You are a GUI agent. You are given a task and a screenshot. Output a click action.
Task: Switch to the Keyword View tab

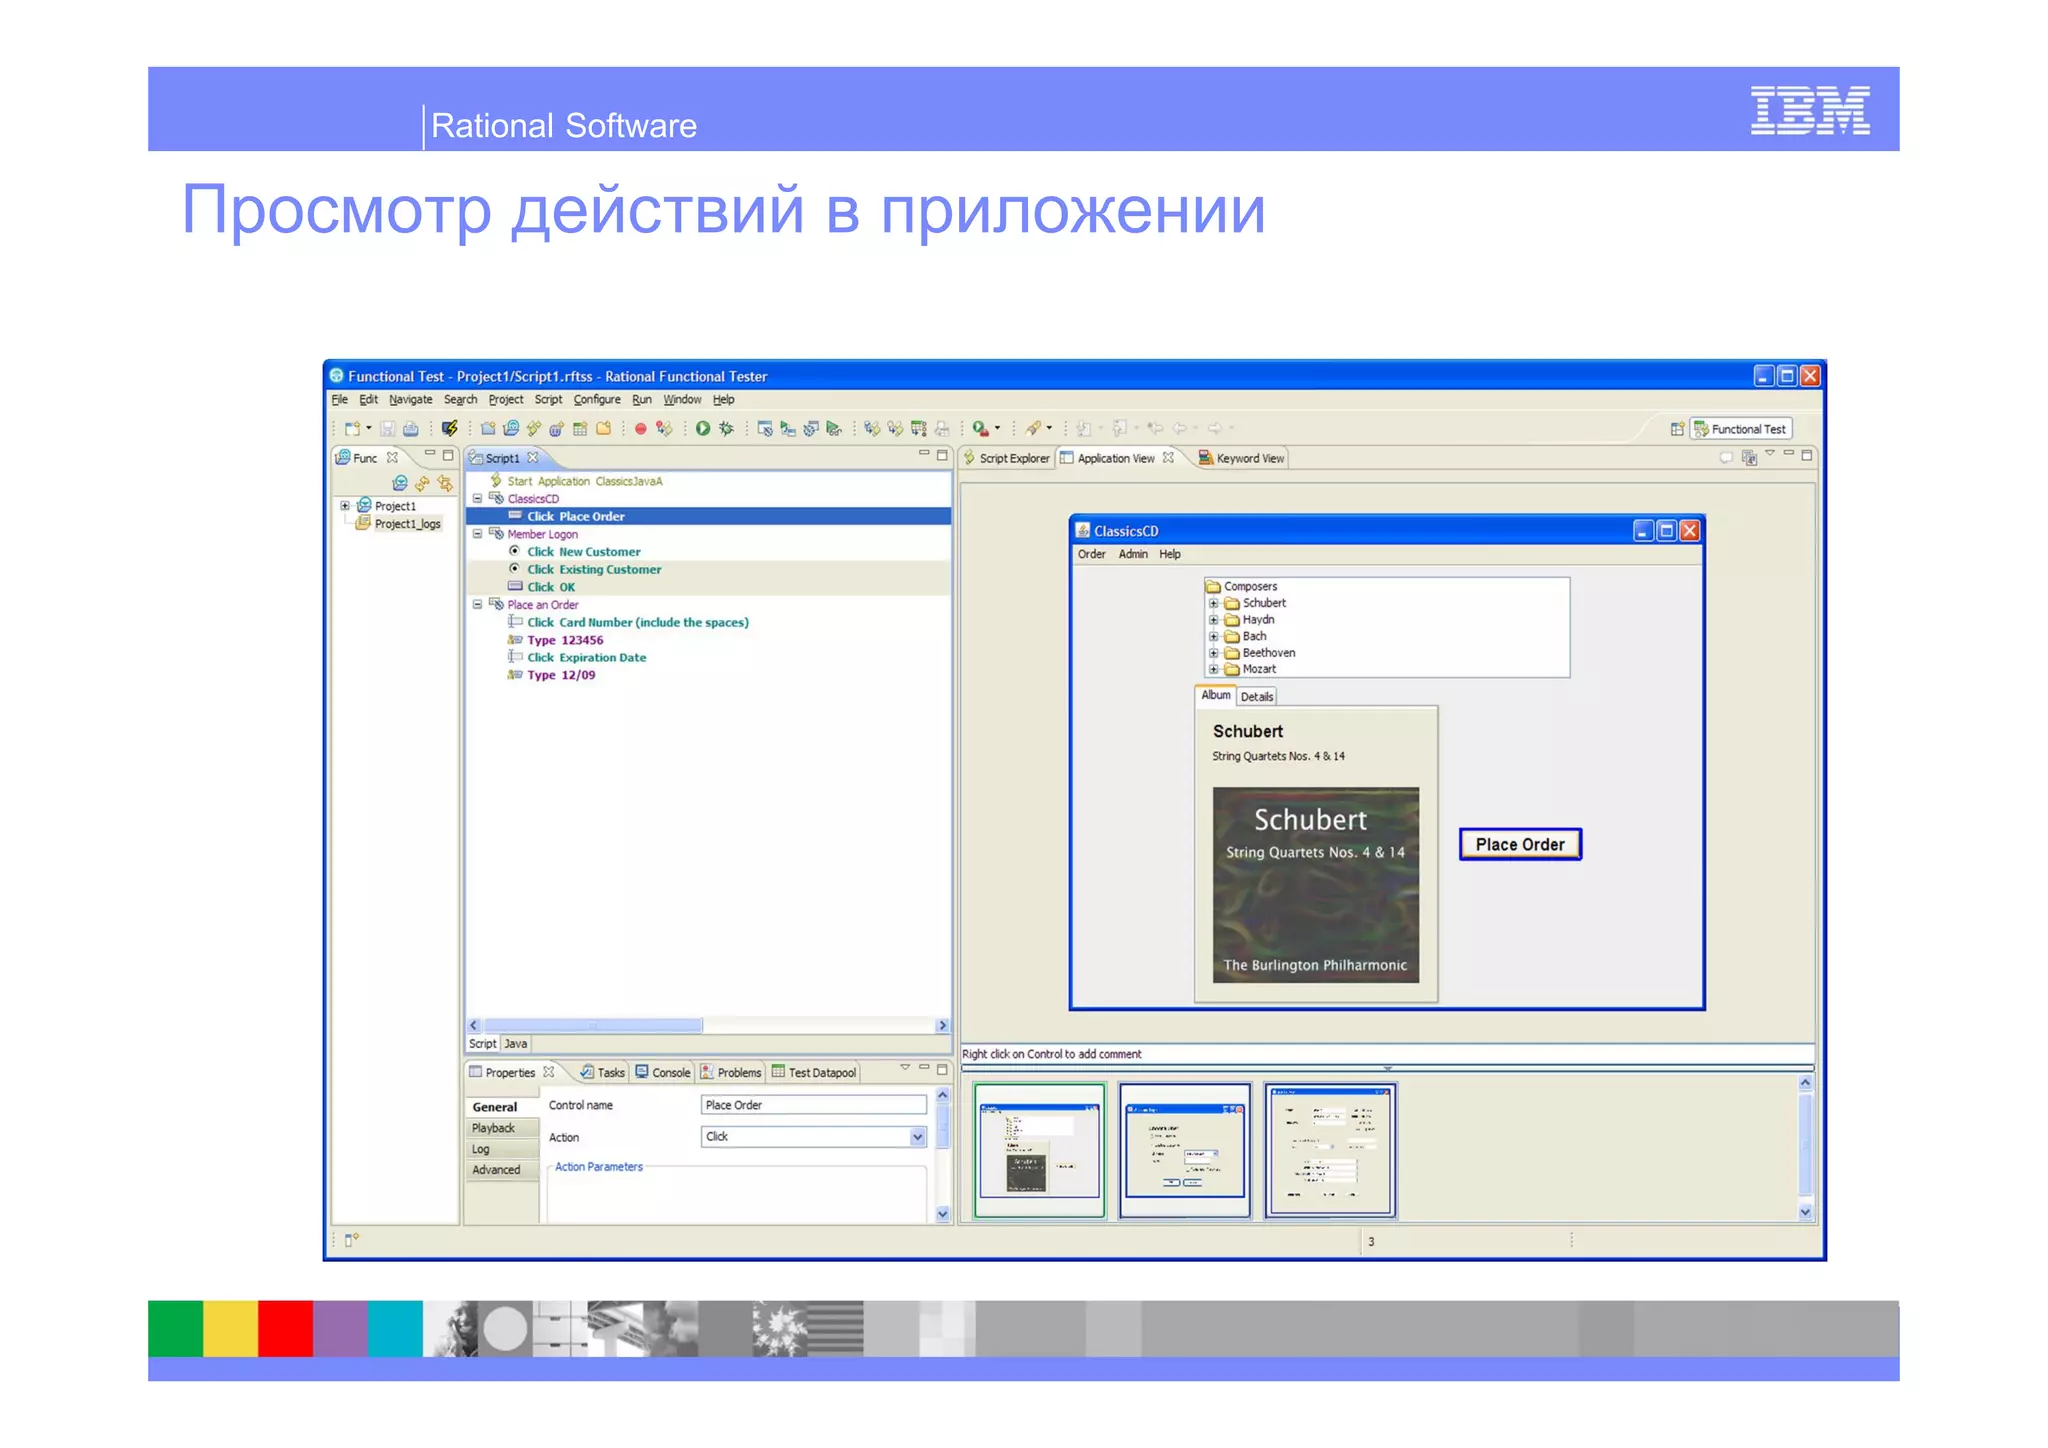pyautogui.click(x=1242, y=458)
